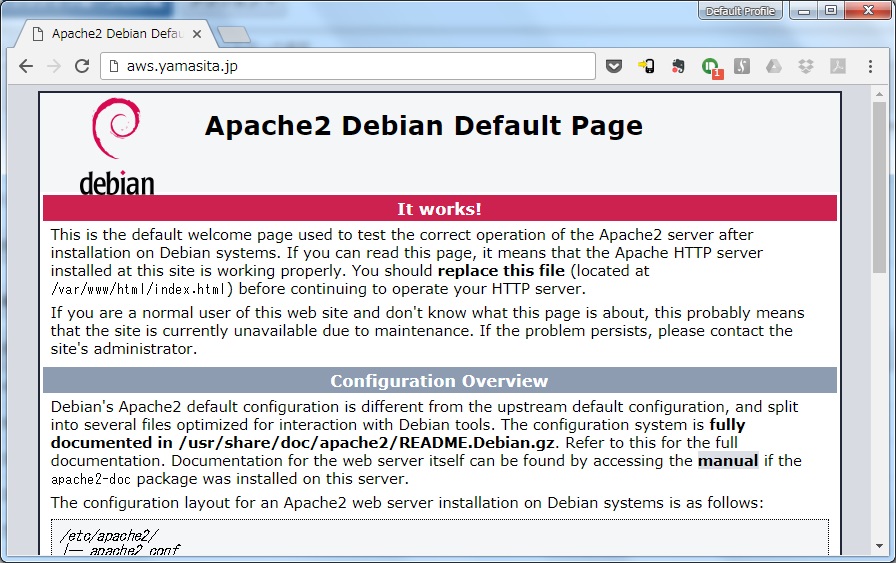Click the page info icon in address bar
Screen dimensions: 896x563
tap(114, 66)
